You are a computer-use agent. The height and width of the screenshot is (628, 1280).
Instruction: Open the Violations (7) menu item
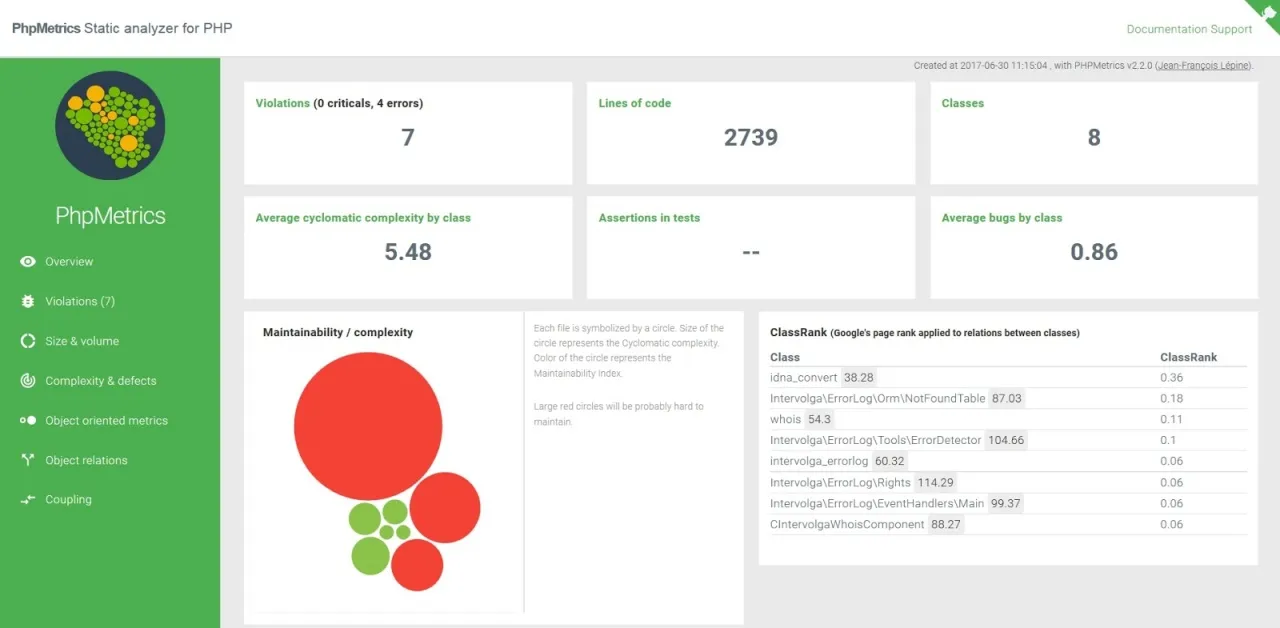[x=80, y=301]
